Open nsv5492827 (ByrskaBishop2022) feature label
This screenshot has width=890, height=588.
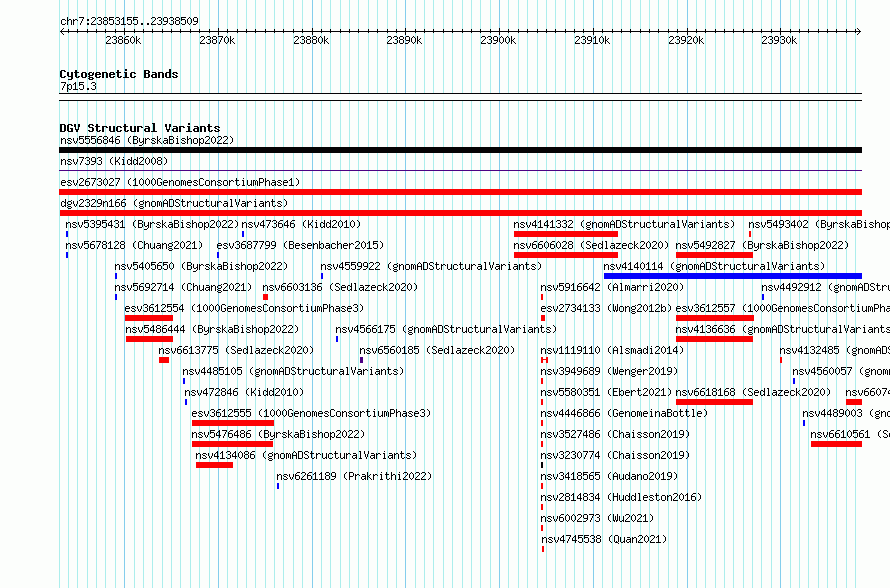coord(762,245)
